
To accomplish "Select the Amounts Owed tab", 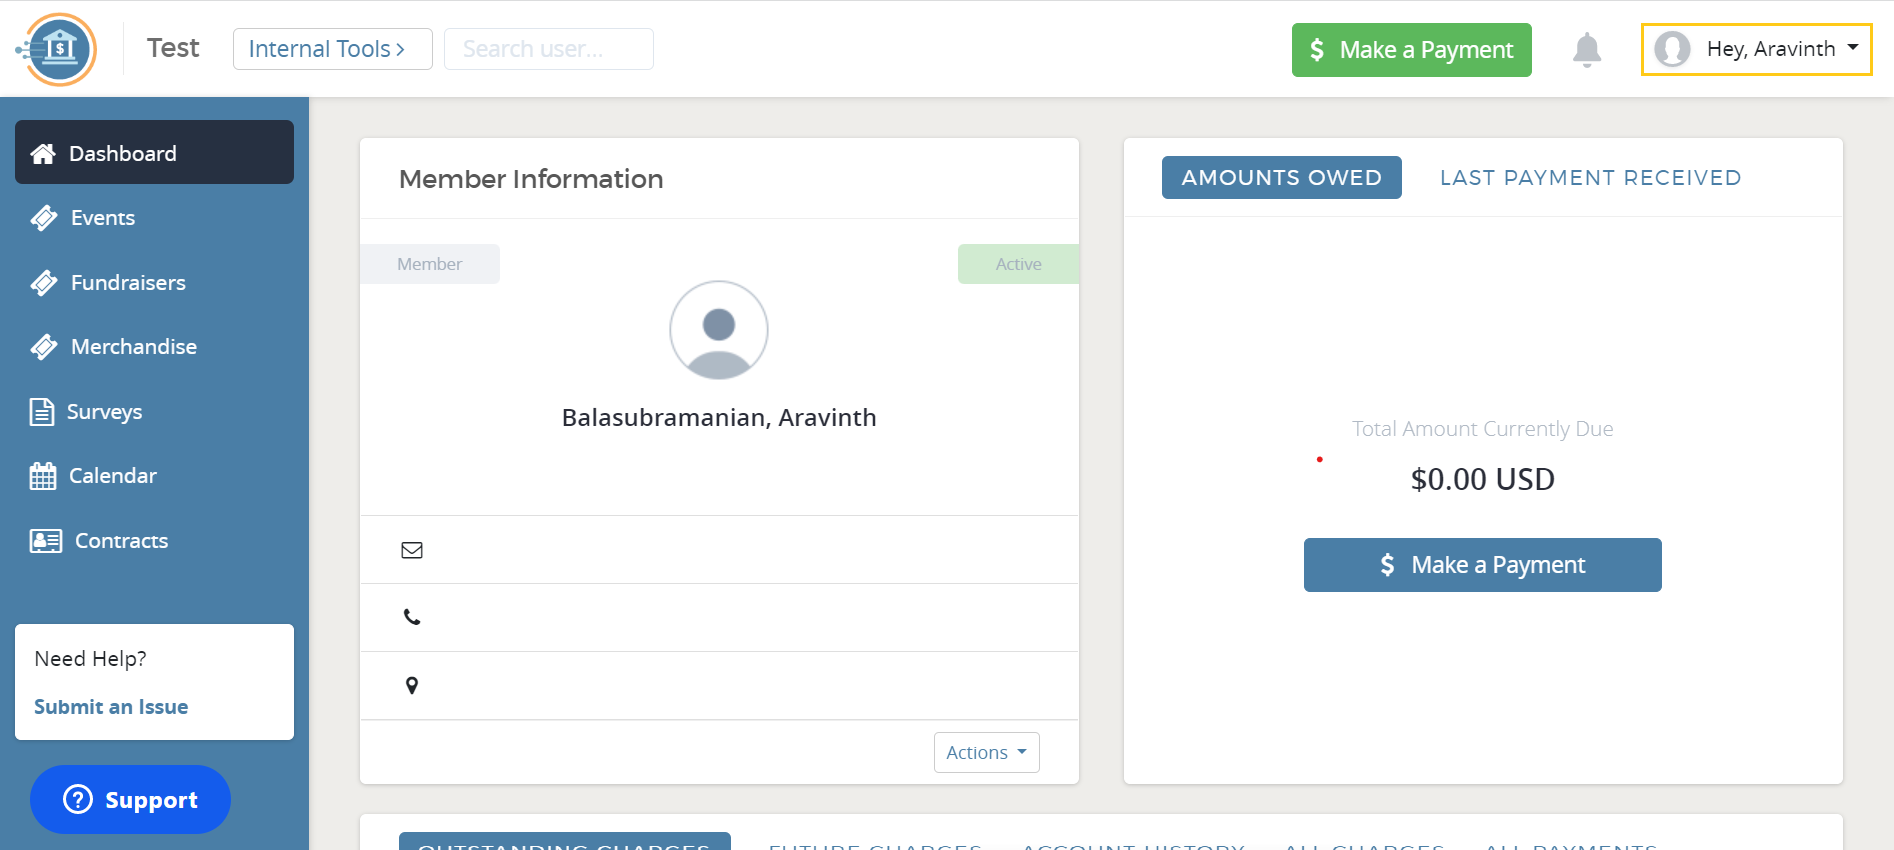I will tap(1281, 178).
